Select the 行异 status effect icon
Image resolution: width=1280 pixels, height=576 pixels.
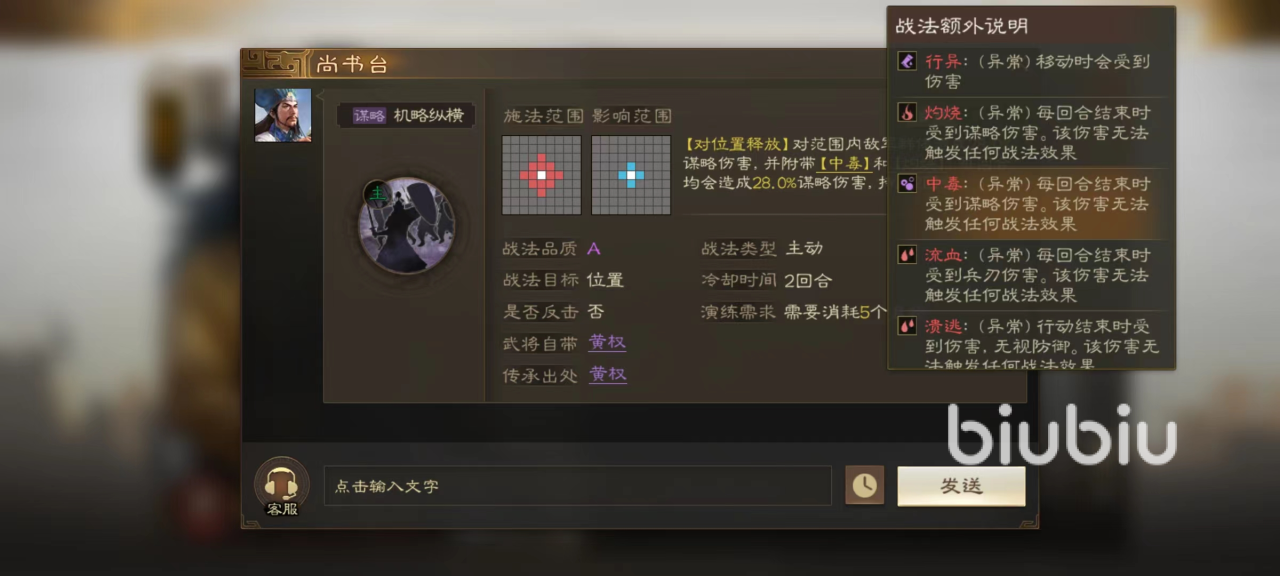pyautogui.click(x=907, y=62)
